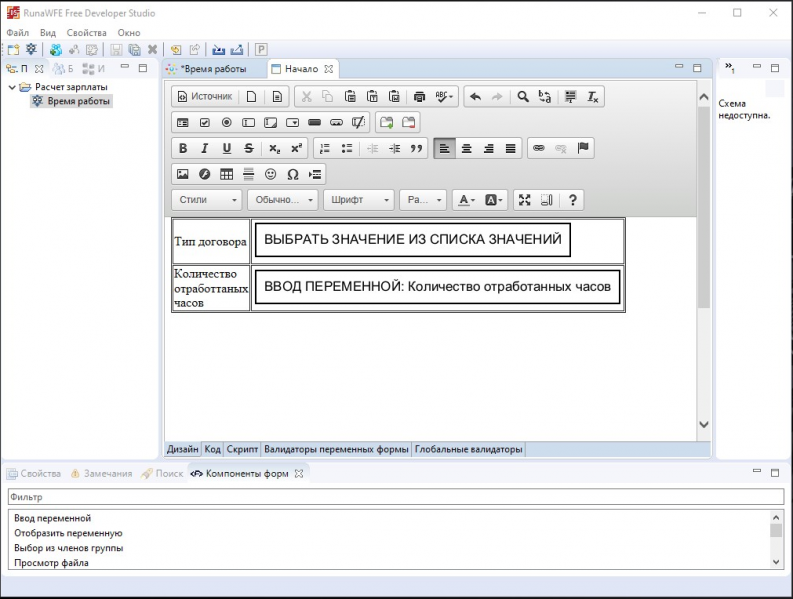Insert a form button element

315,122
